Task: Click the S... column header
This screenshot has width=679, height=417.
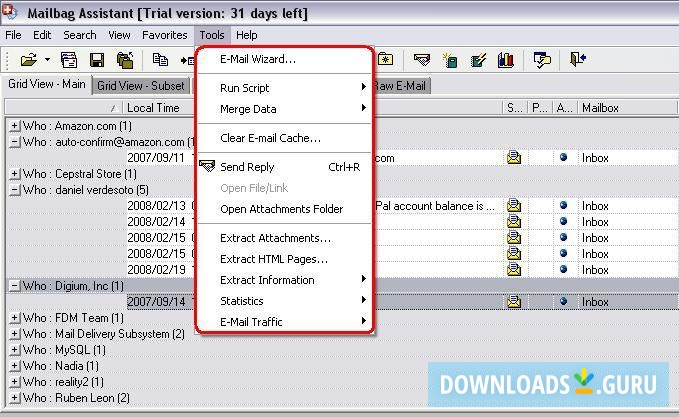Action: (x=514, y=108)
